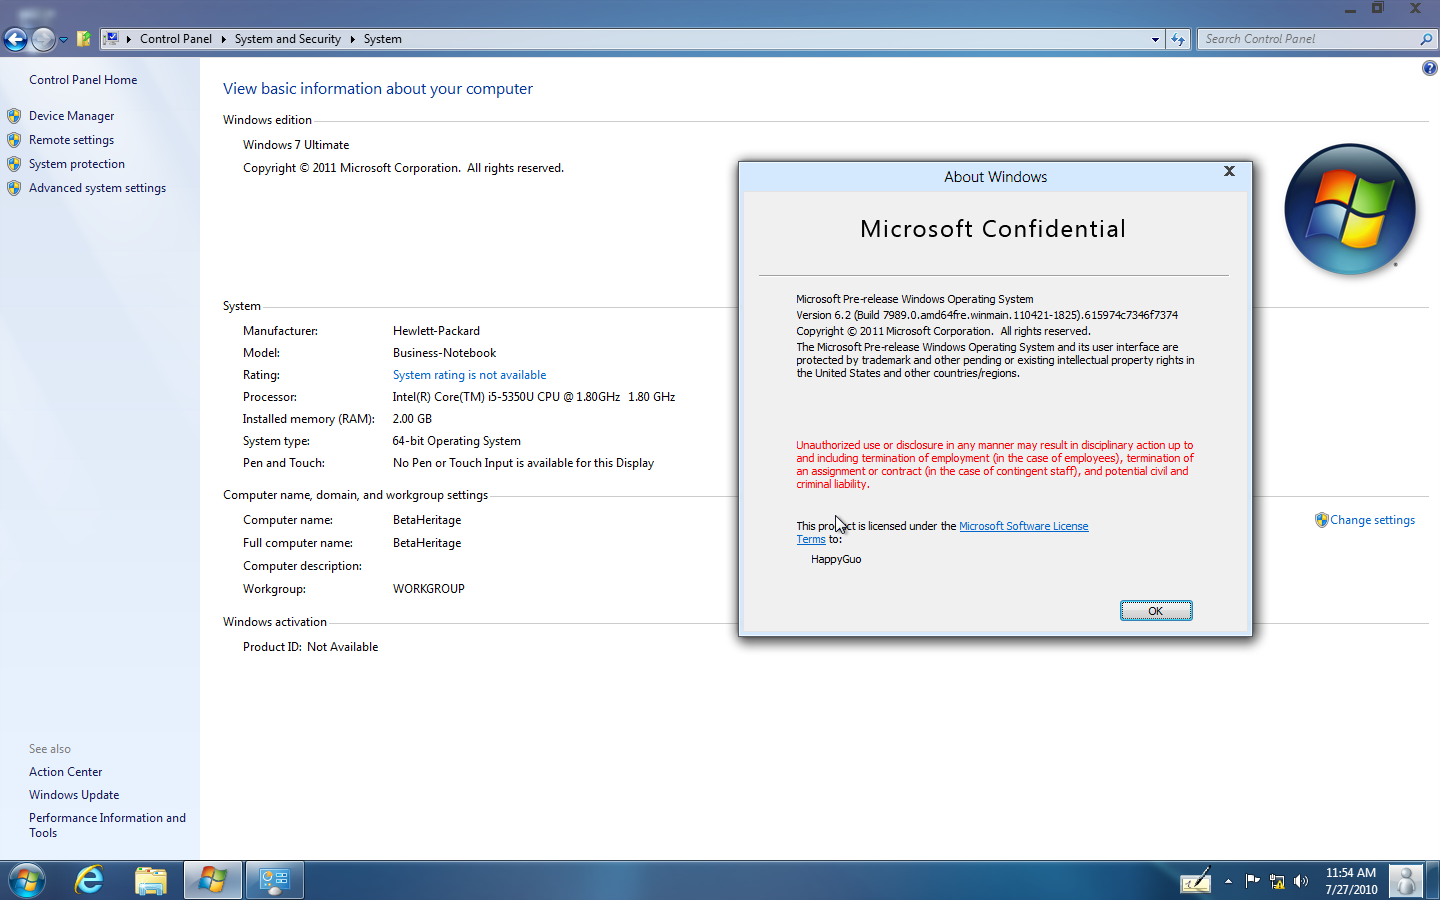The image size is (1440, 900).
Task: Click the shield icon beside System protection
Action: coord(14,164)
